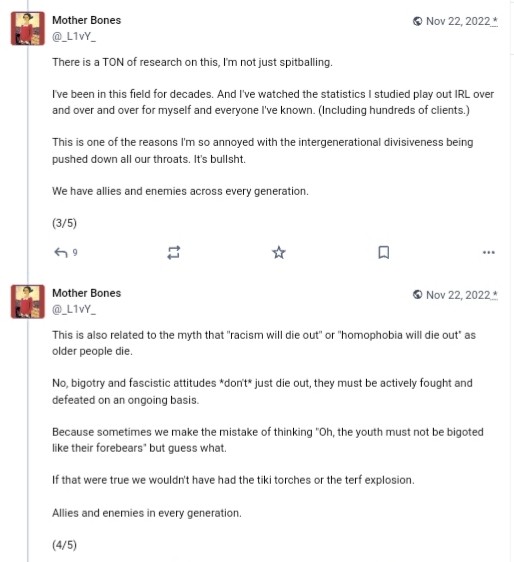514x562 pixels.
Task: Open Mother Bones avatar on second post
Action: tap(28, 301)
